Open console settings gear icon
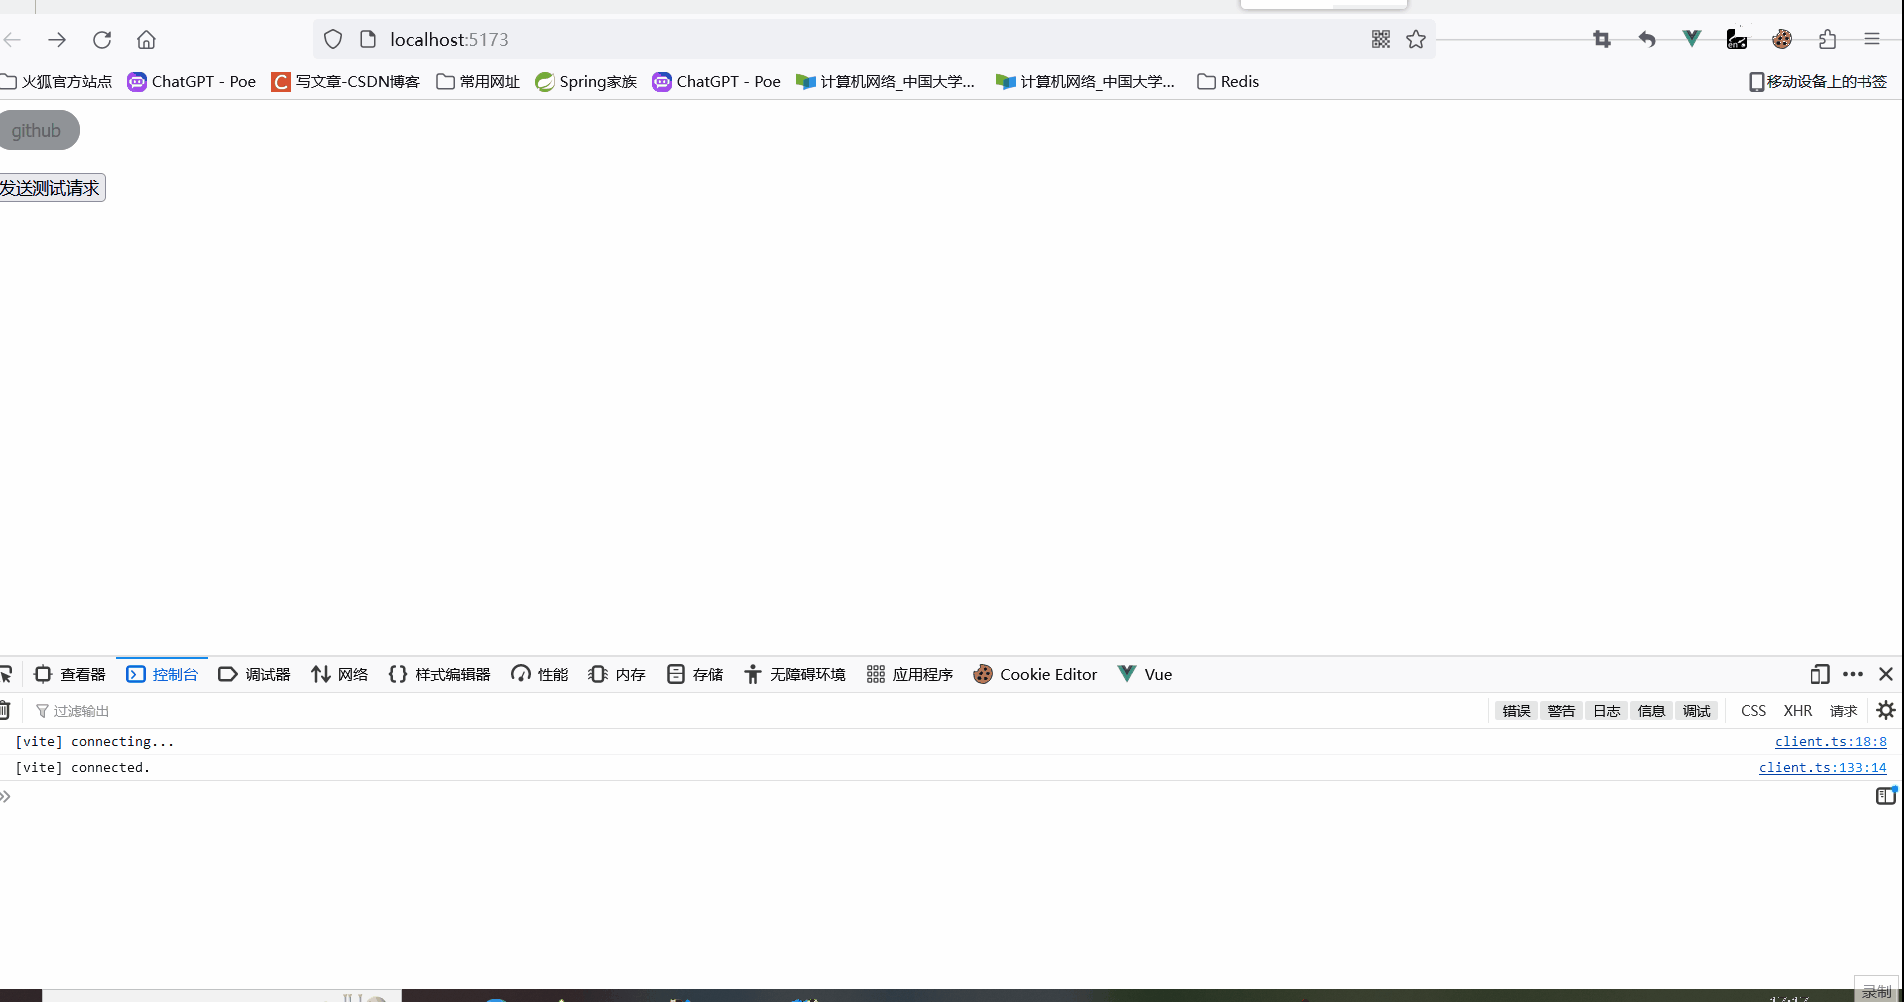Image resolution: width=1904 pixels, height=1002 pixels. (1886, 711)
